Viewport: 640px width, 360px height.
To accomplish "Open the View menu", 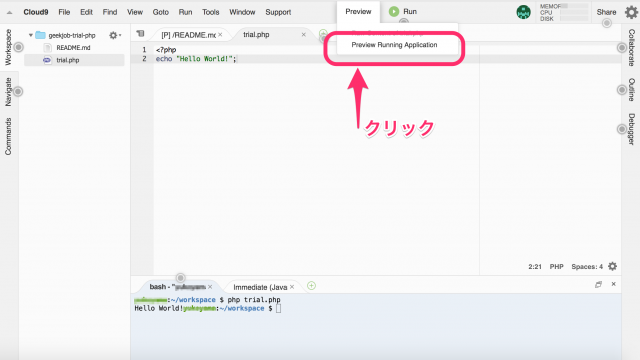I will [x=135, y=12].
